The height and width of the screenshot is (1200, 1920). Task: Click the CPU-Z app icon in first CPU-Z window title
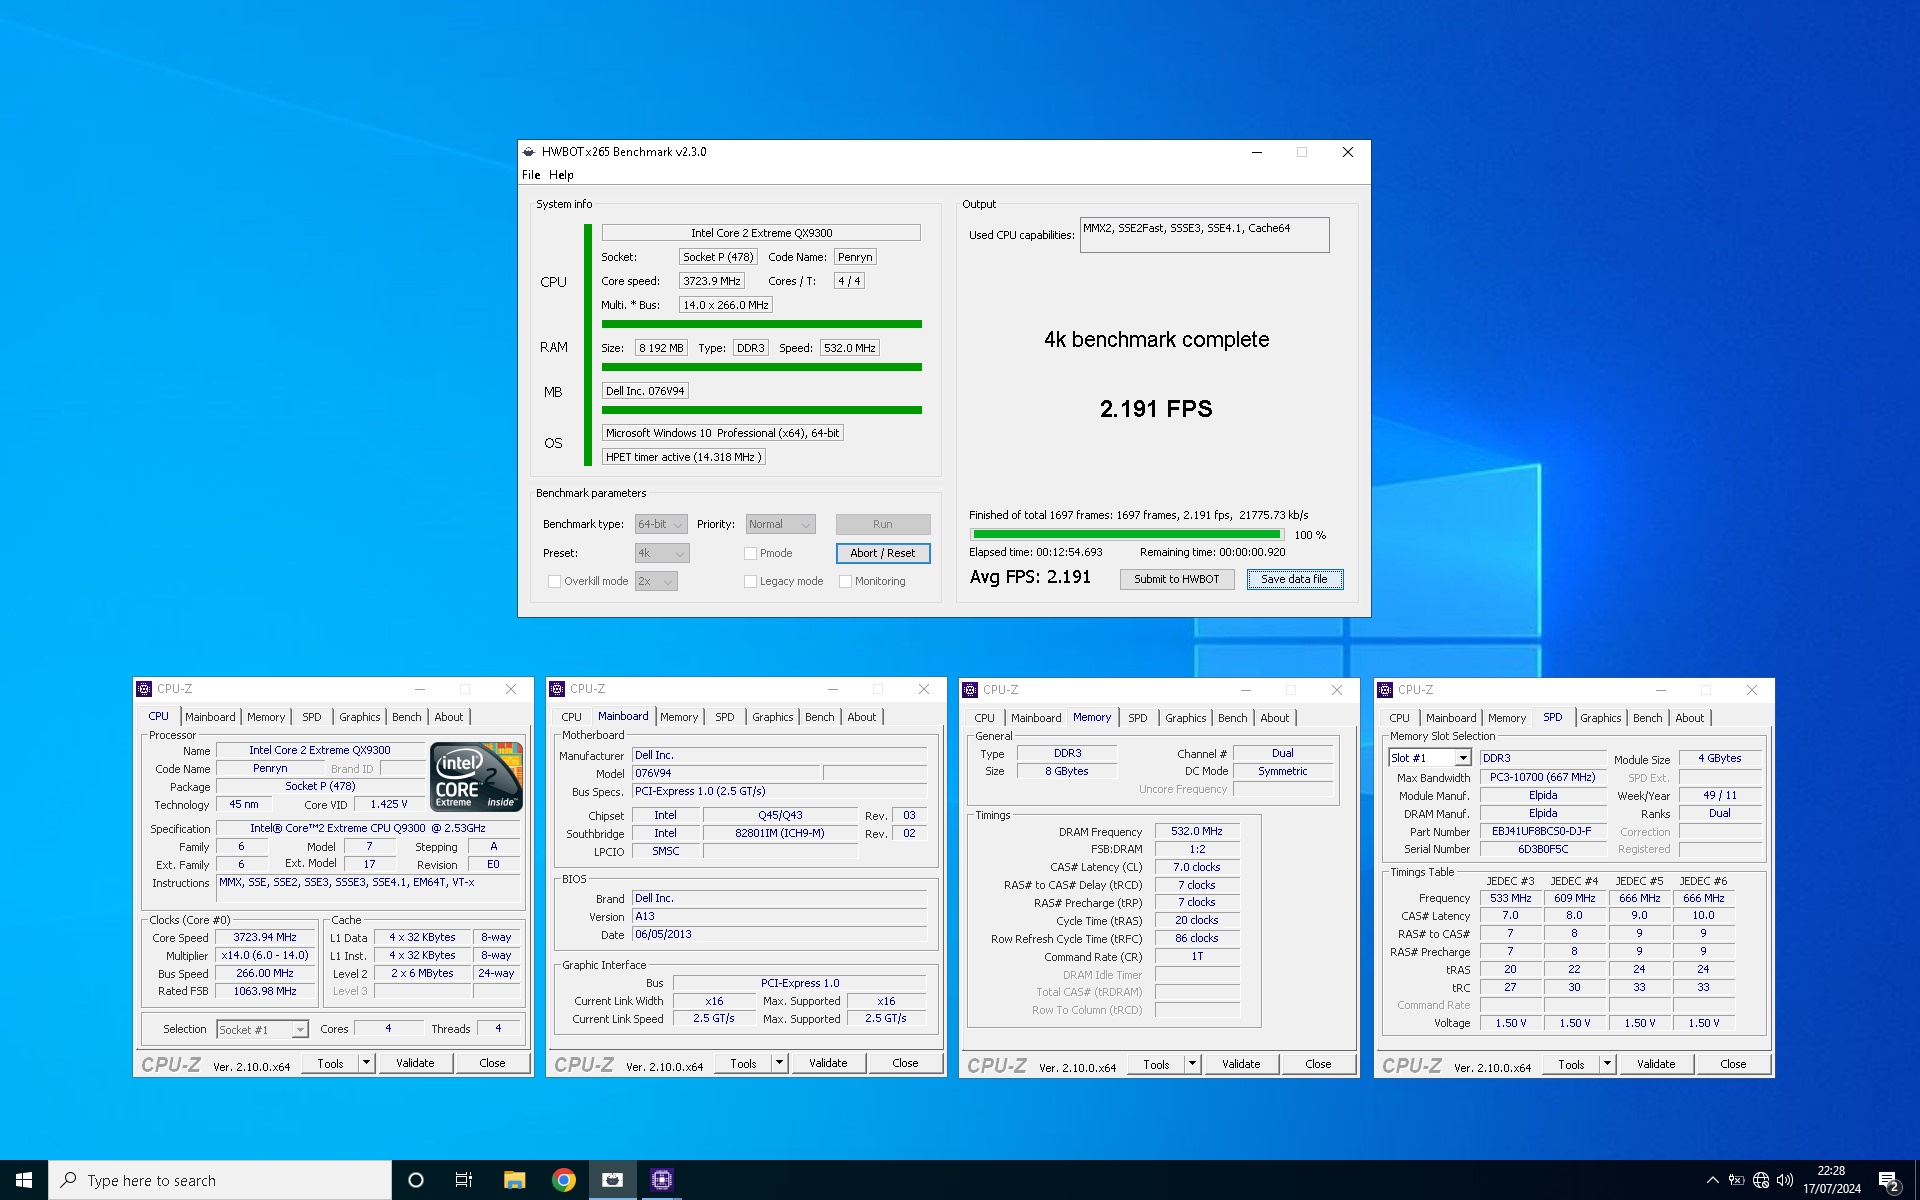144,689
